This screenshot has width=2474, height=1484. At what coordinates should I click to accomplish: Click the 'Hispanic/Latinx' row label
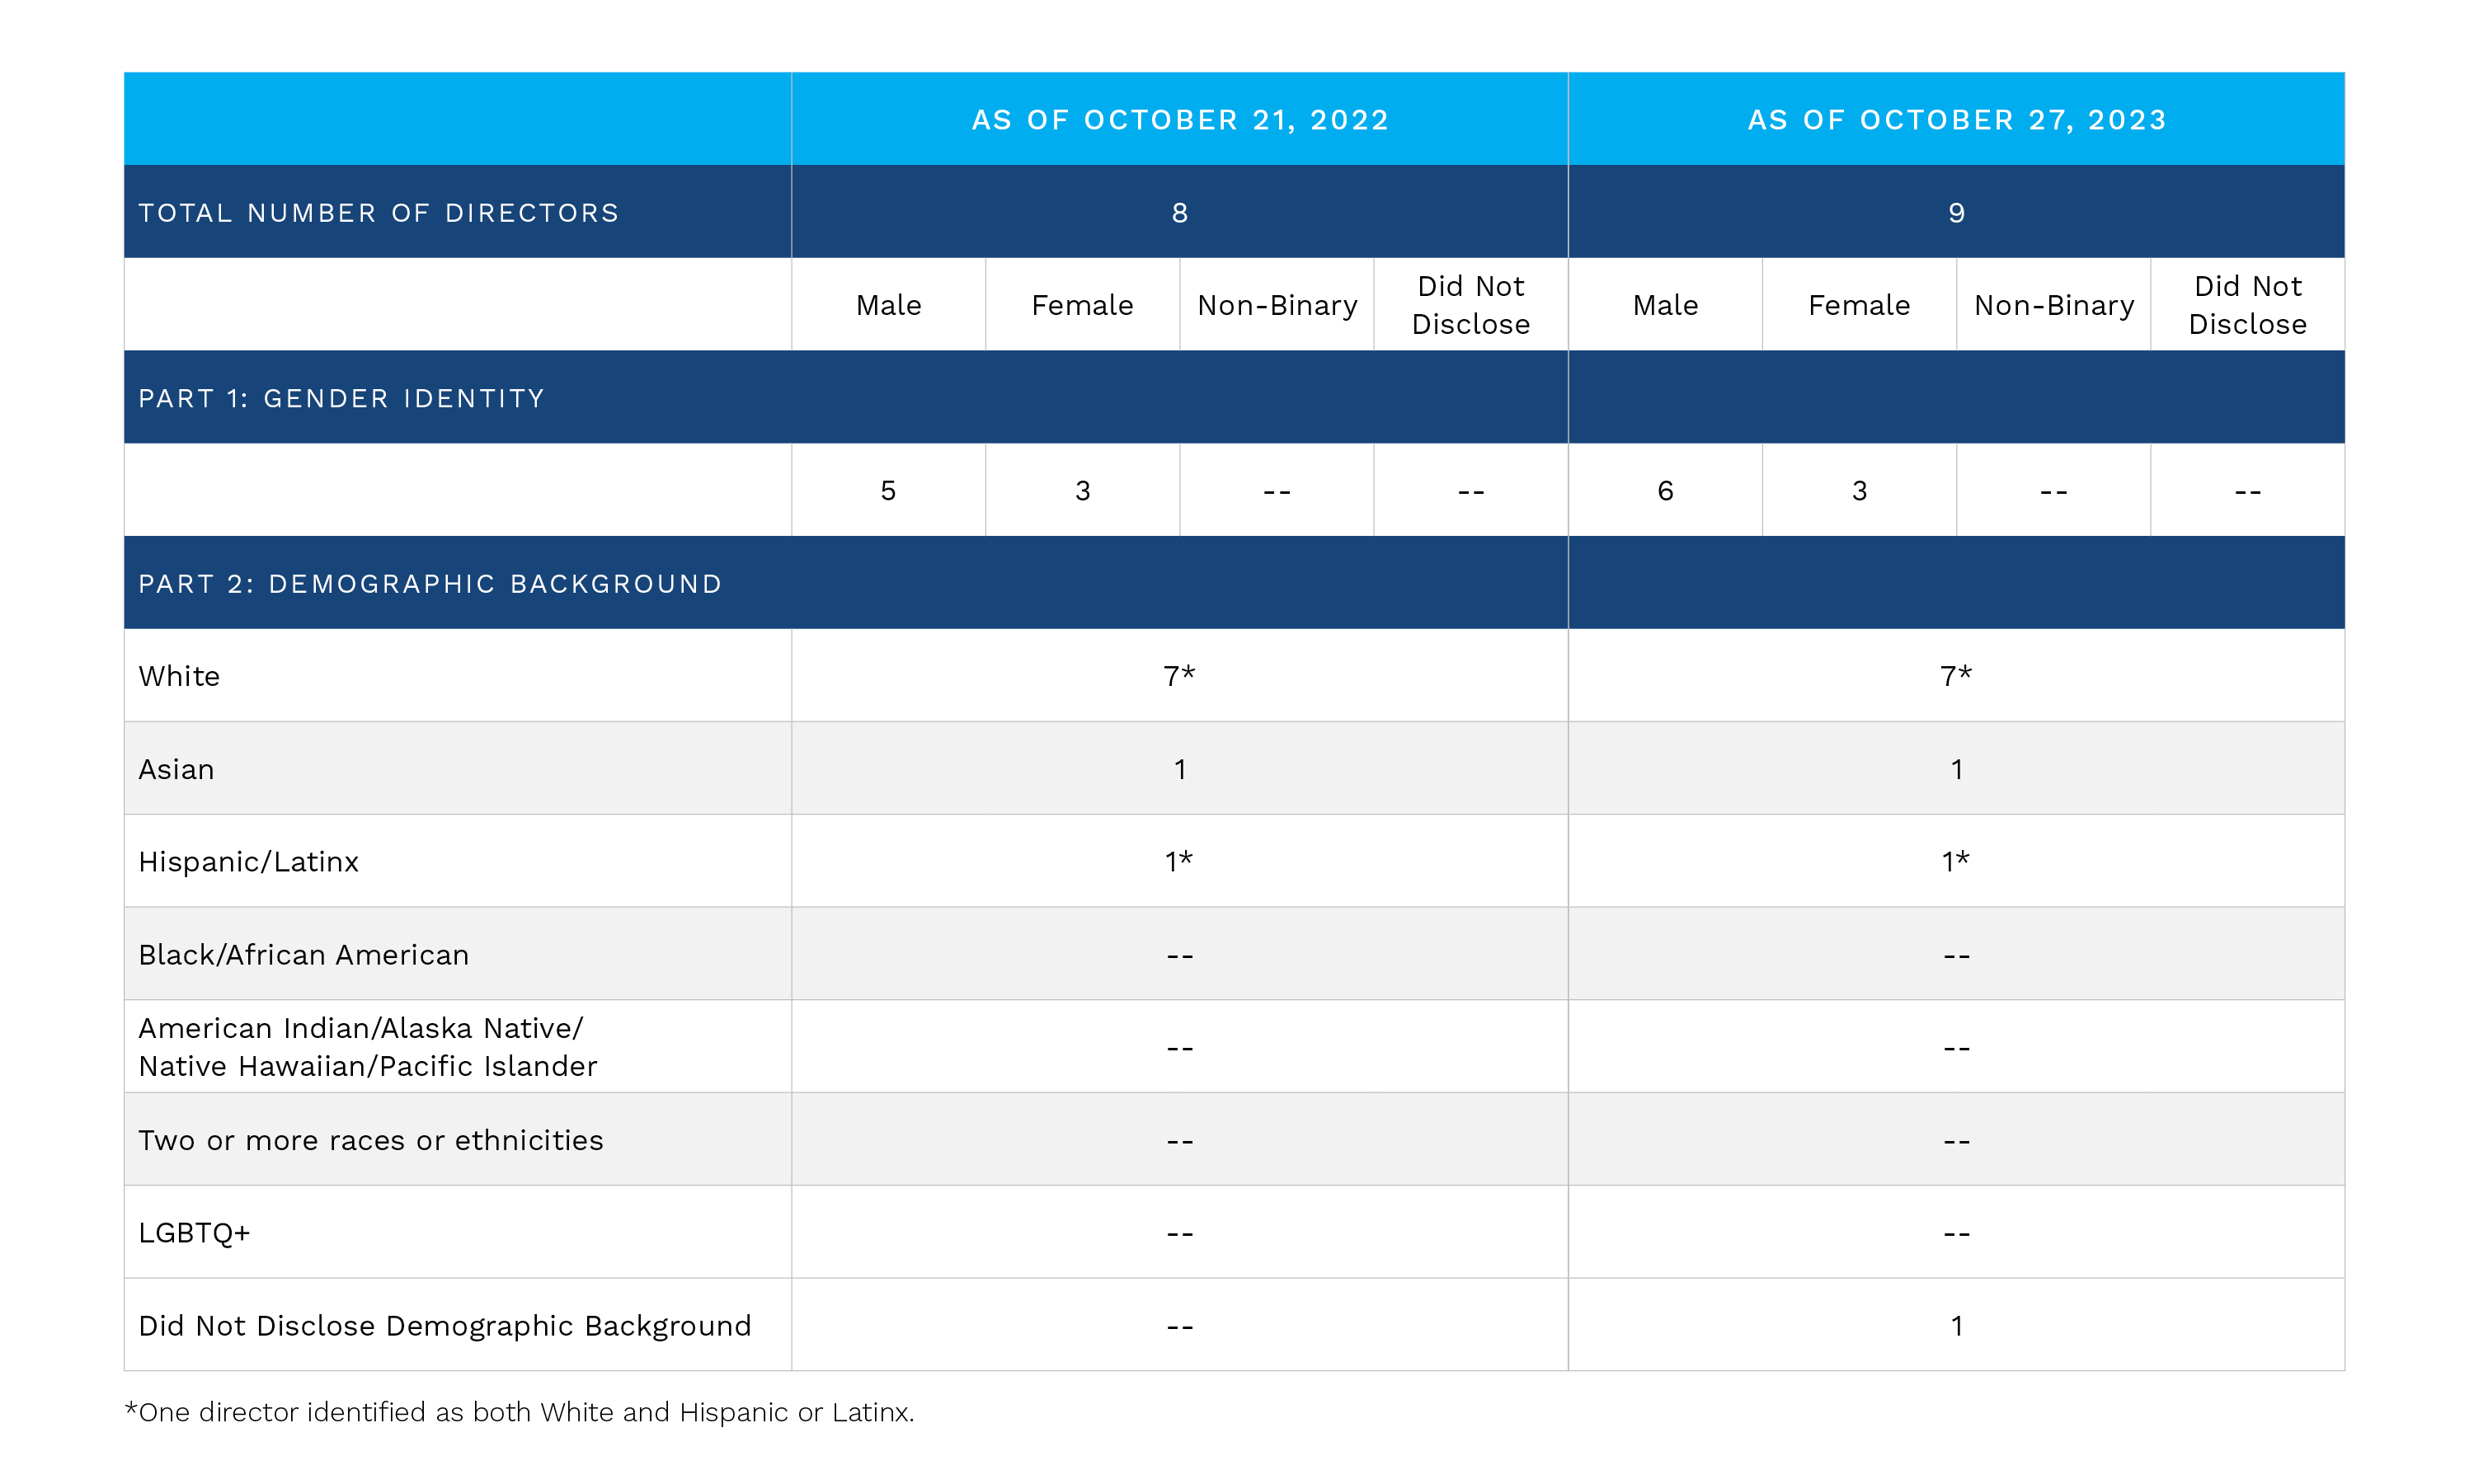point(248,860)
